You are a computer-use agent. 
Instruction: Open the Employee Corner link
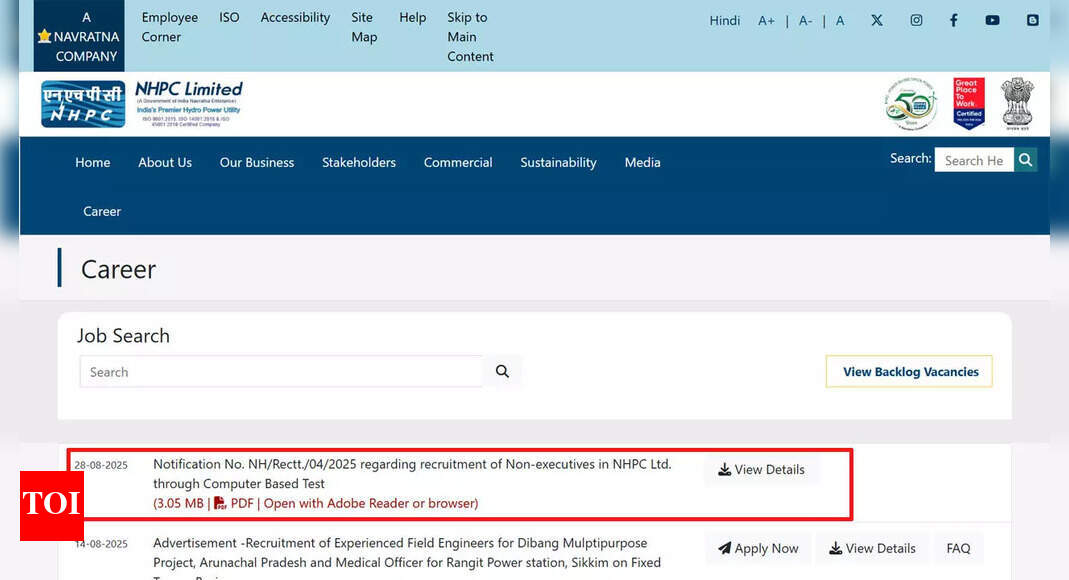coord(169,27)
